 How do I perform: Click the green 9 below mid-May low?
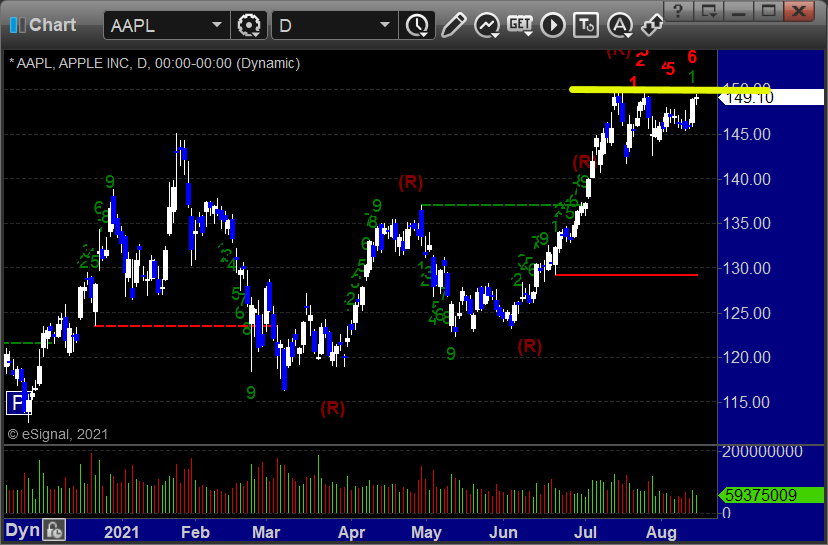coord(450,354)
